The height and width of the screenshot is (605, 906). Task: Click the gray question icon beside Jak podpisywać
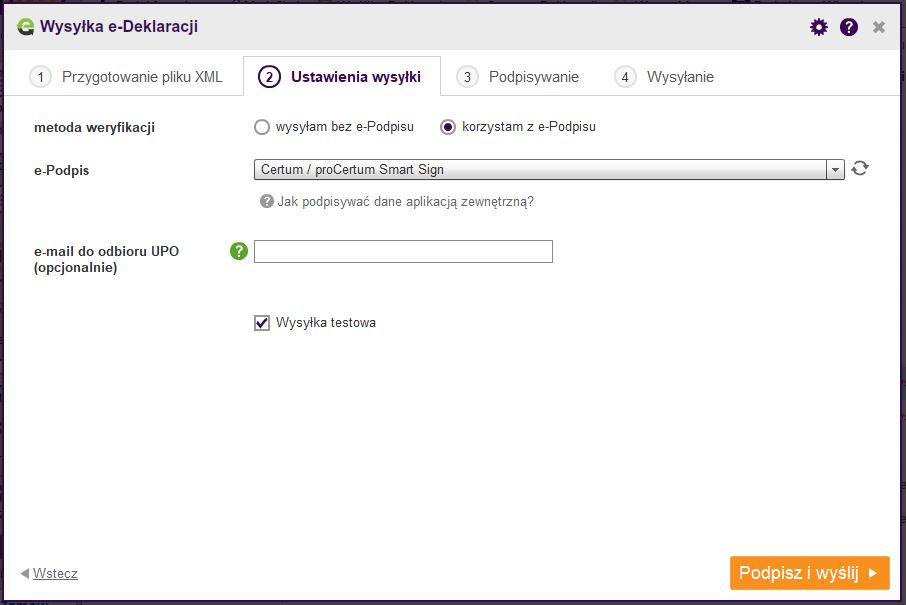click(x=266, y=201)
